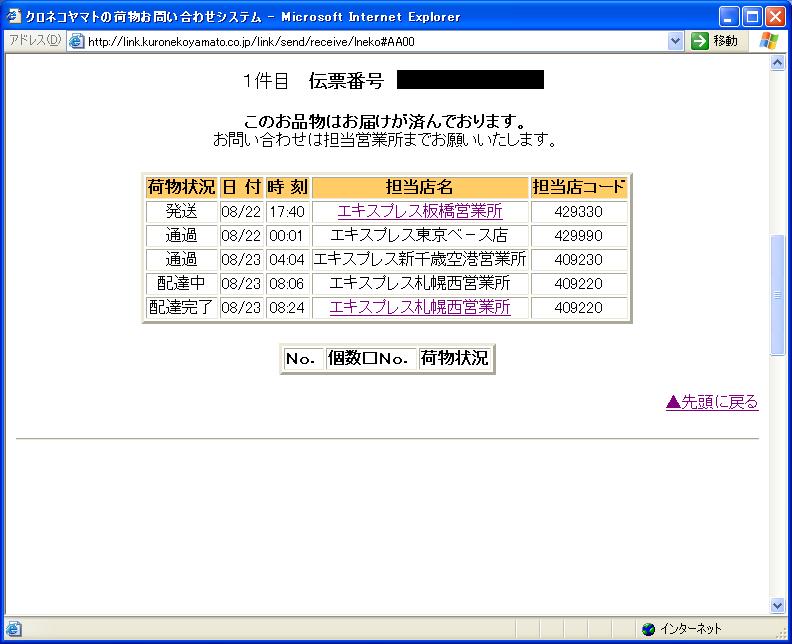Click the 日 付 column header
This screenshot has height=644, width=792.
tap(241, 187)
